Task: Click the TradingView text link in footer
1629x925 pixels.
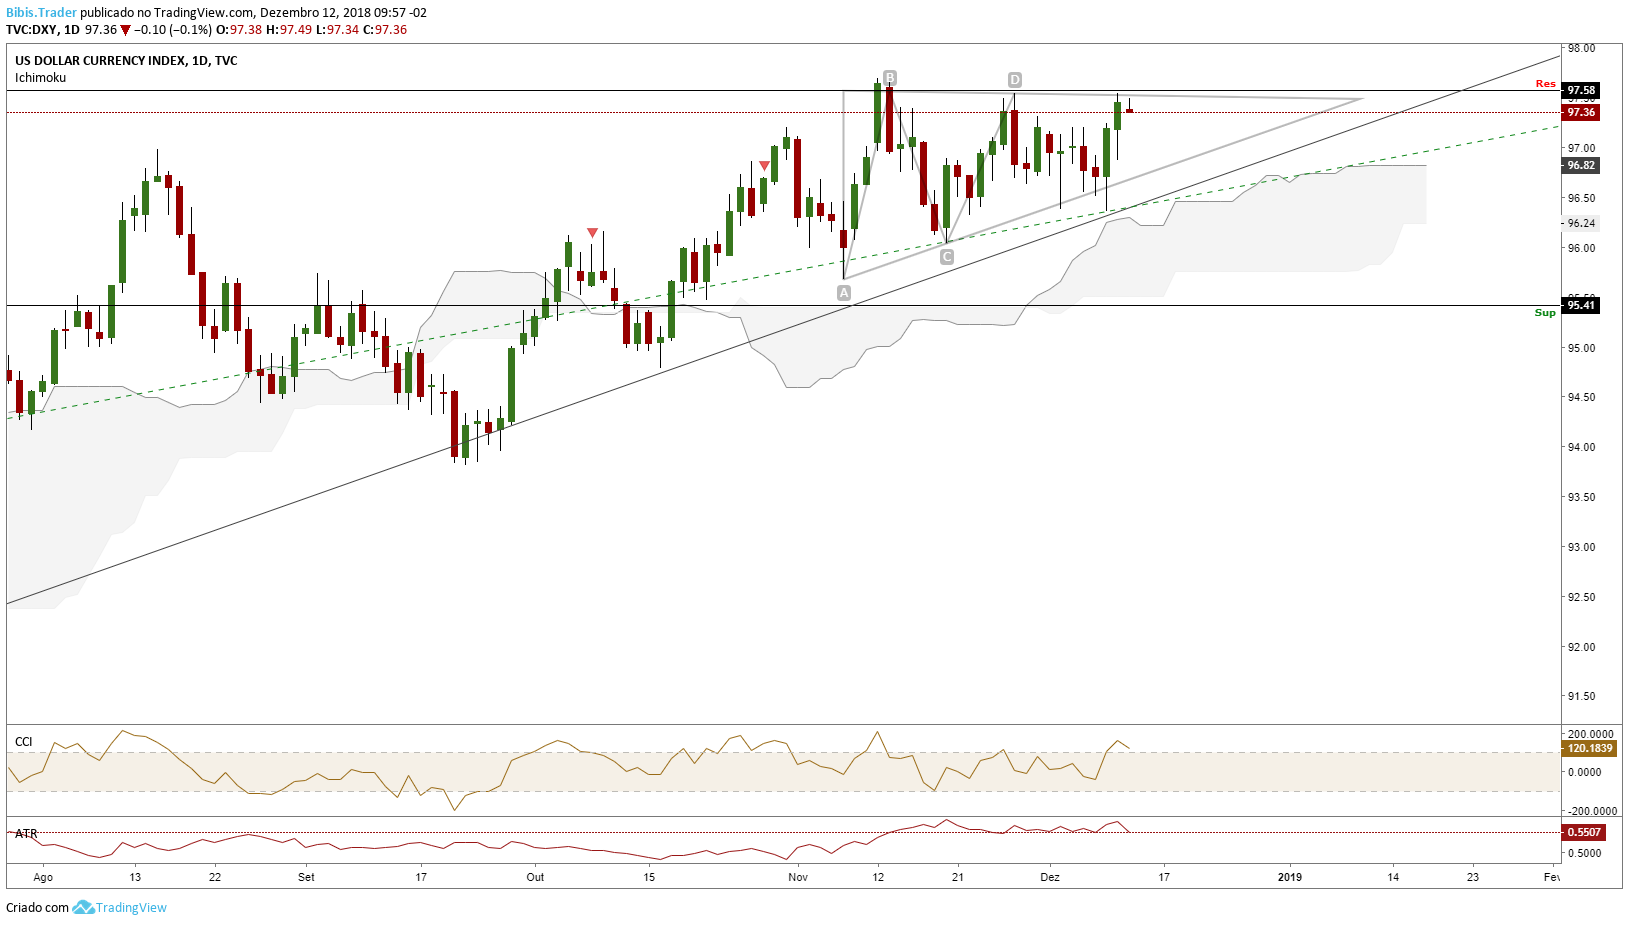Action: click(x=131, y=908)
